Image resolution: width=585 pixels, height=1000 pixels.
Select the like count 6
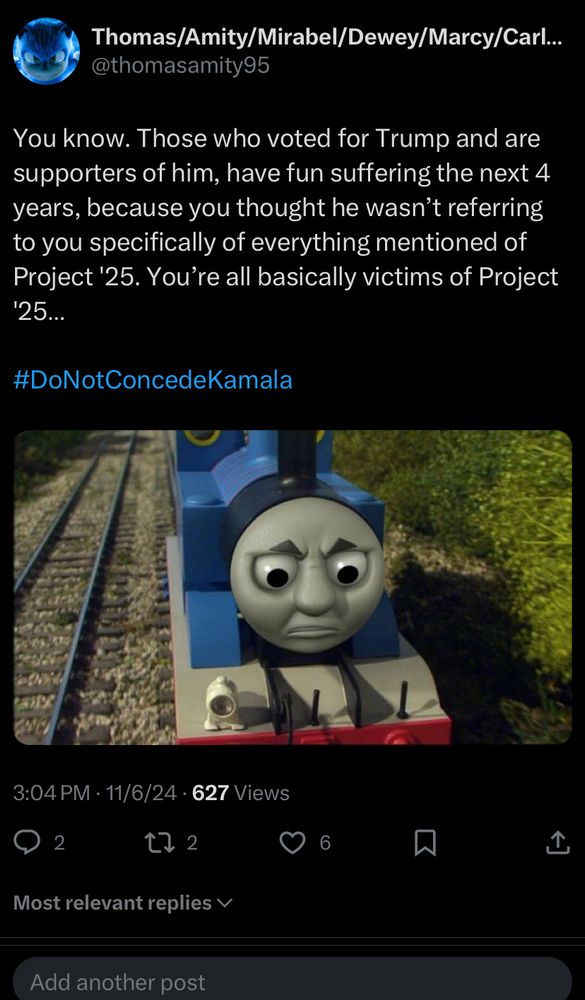[x=325, y=843]
